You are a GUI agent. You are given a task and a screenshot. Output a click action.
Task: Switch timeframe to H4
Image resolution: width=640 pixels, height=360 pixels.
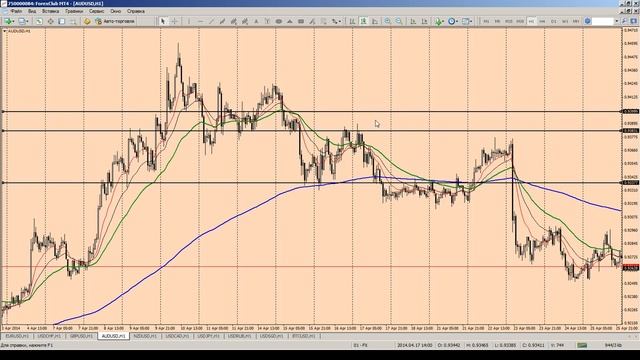(542, 21)
